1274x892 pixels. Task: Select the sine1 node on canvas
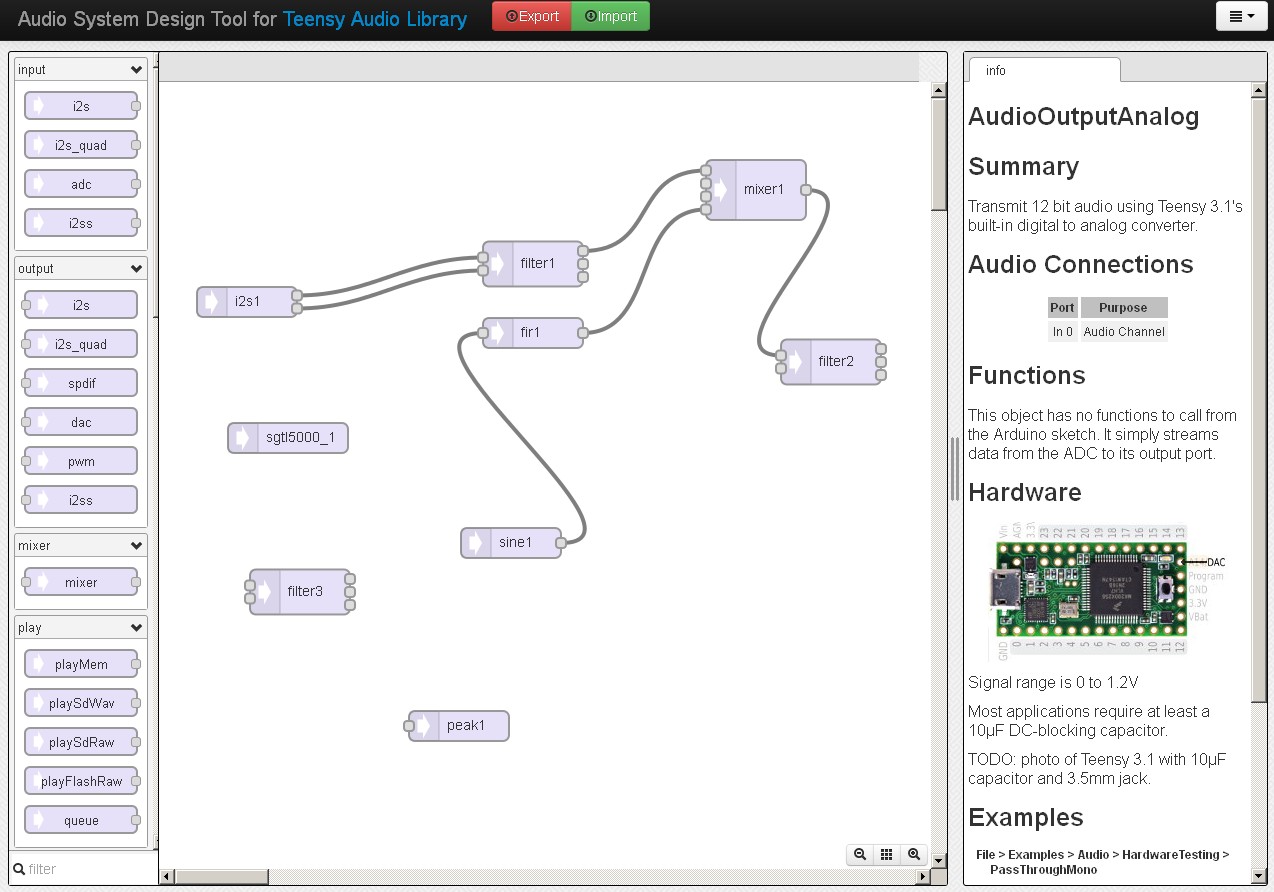(x=515, y=543)
